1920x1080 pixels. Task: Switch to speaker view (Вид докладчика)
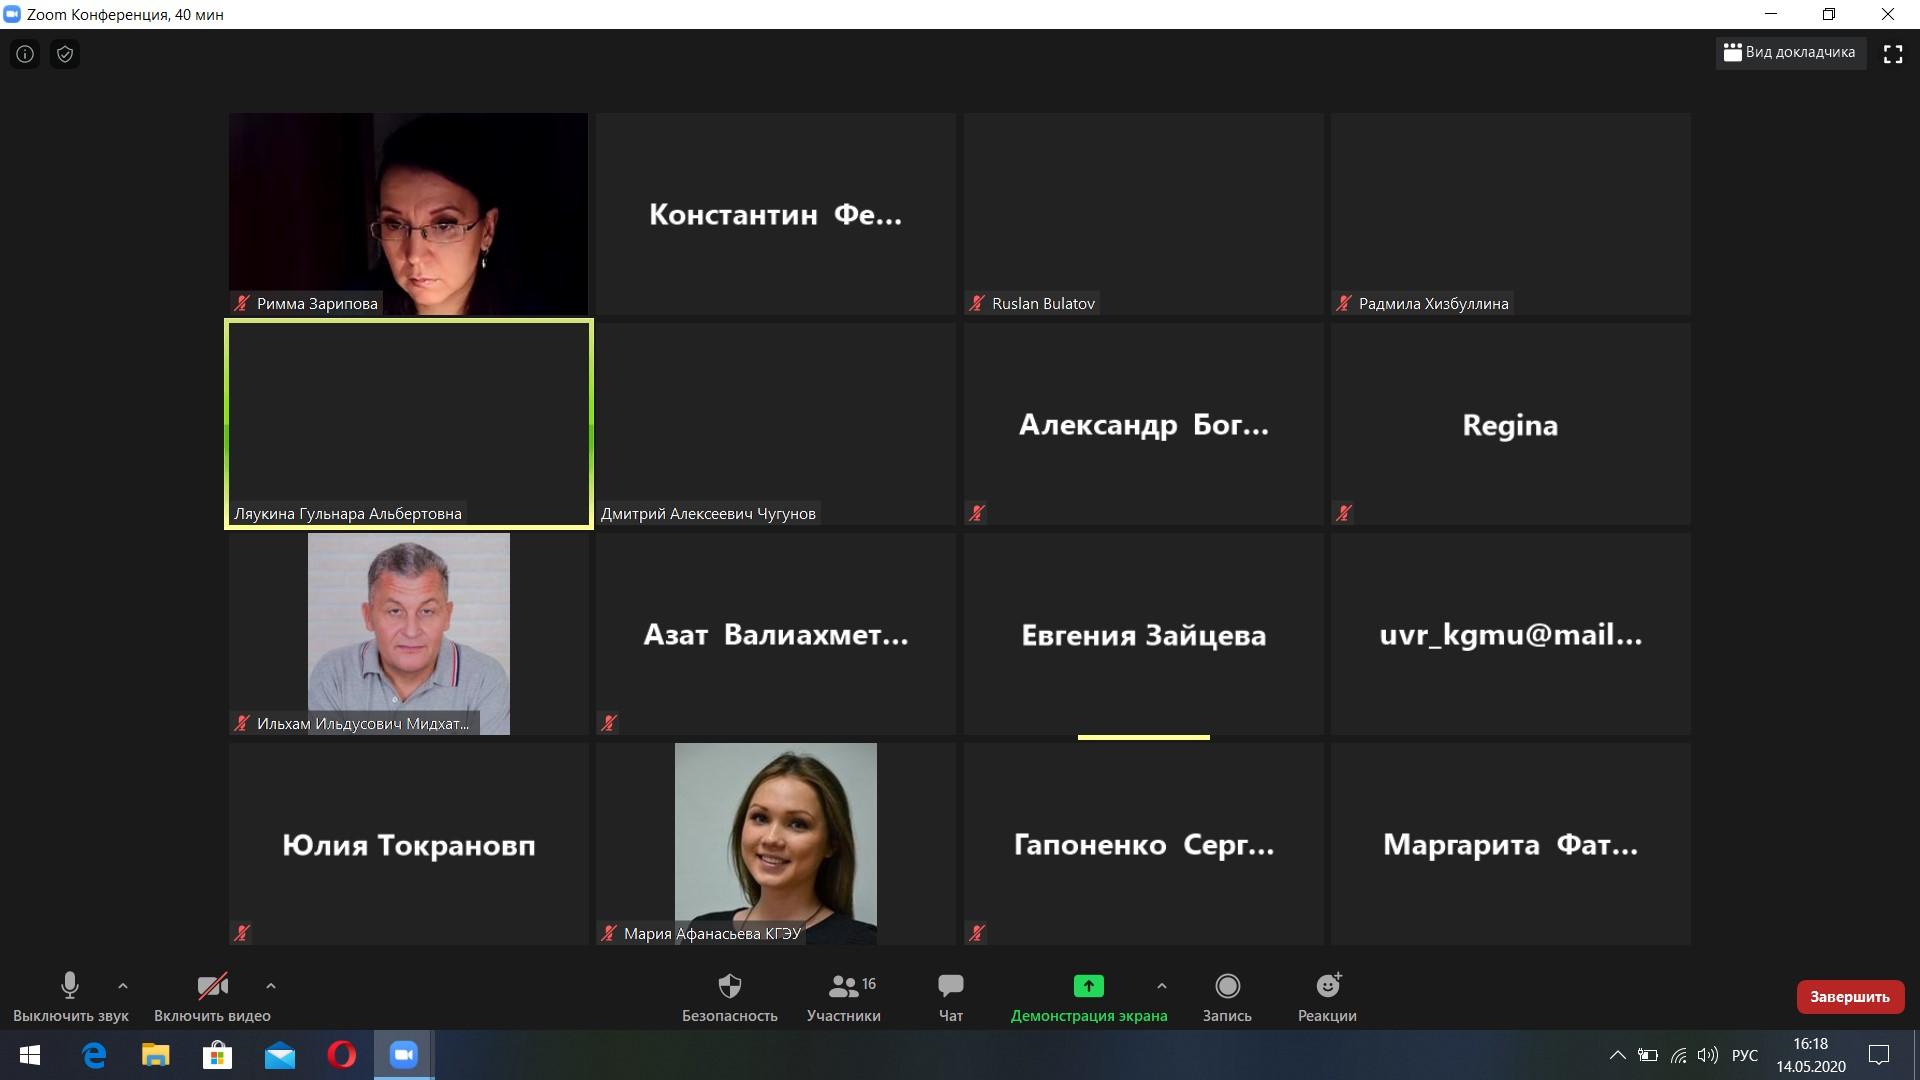pos(1789,52)
